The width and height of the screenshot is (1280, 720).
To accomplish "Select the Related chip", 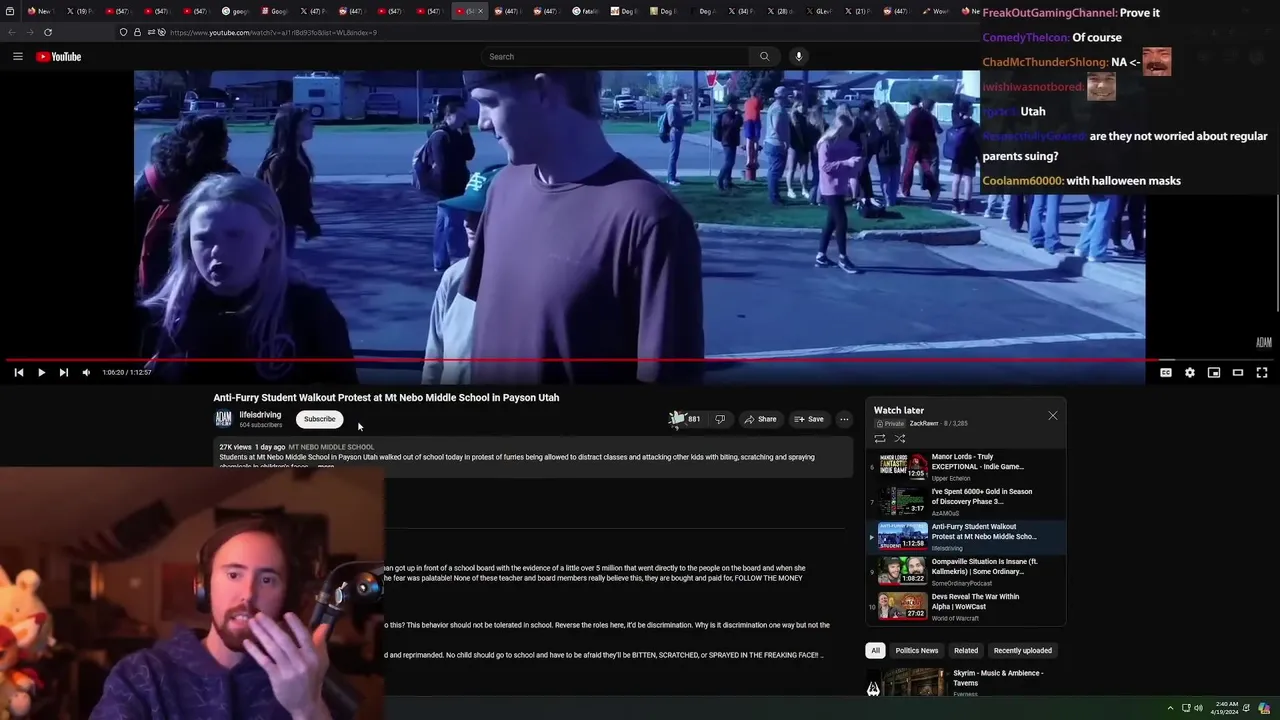I will 966,650.
